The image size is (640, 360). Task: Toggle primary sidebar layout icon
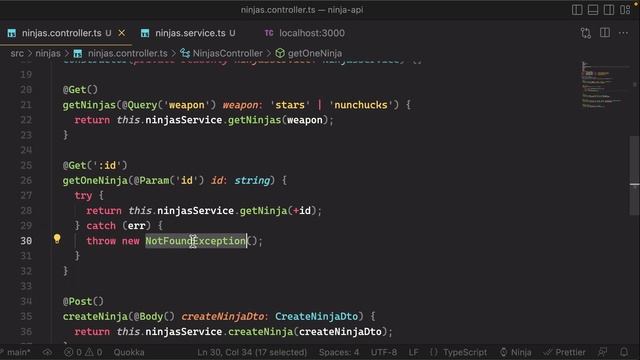(x=577, y=10)
